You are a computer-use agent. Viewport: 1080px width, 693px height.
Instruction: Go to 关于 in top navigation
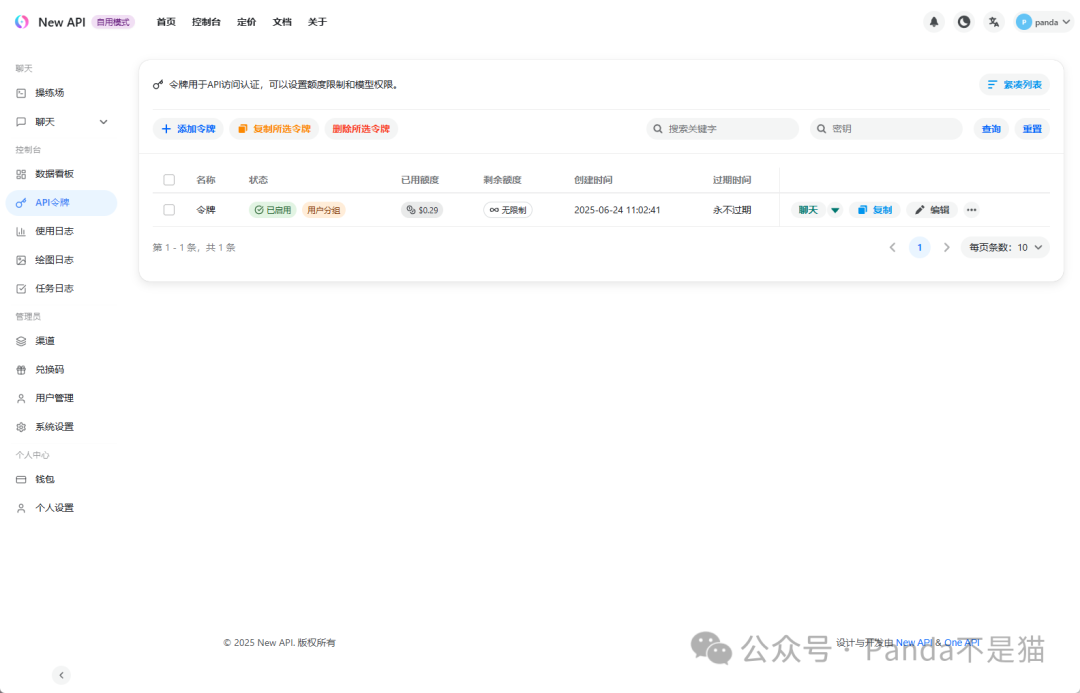click(318, 22)
